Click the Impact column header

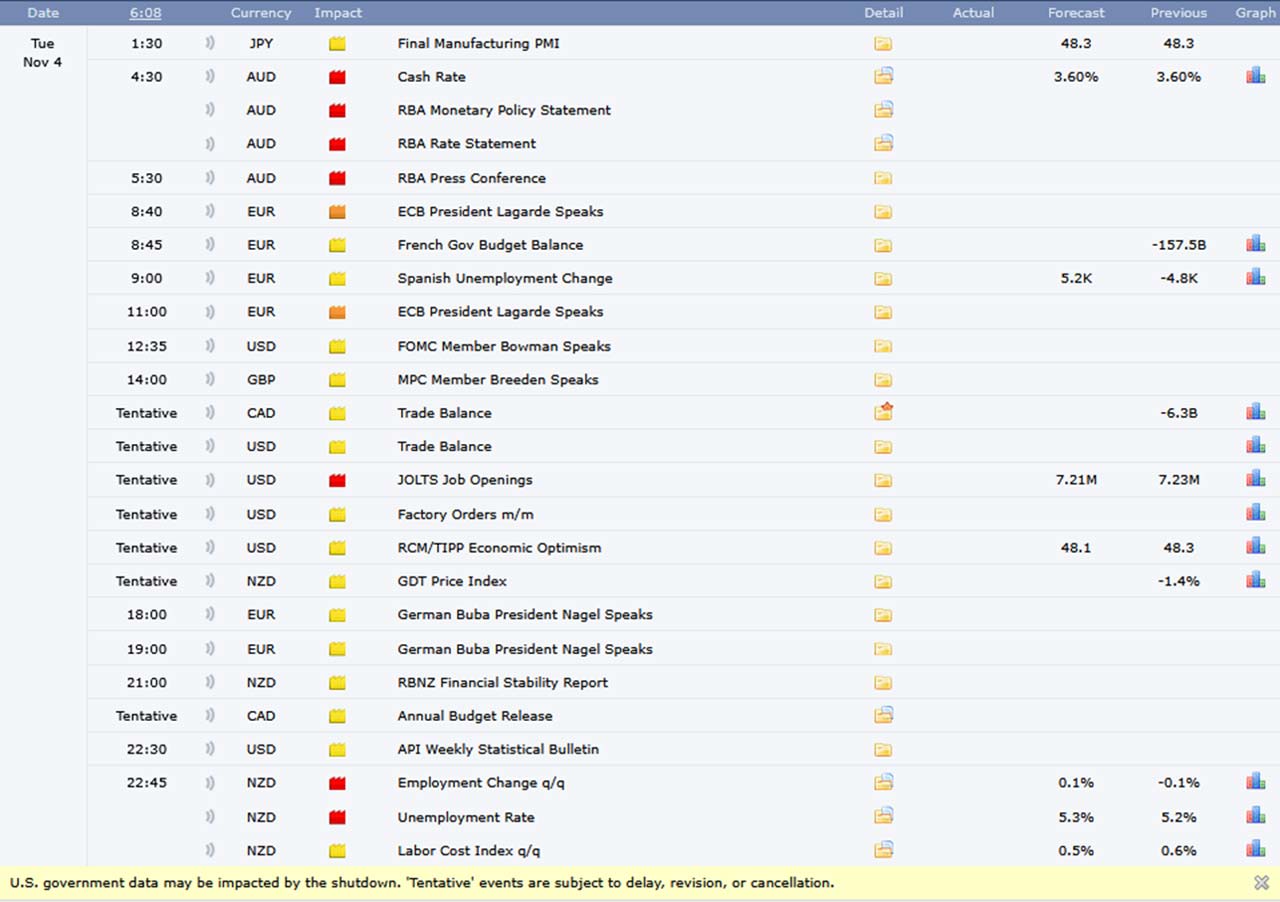pos(338,13)
